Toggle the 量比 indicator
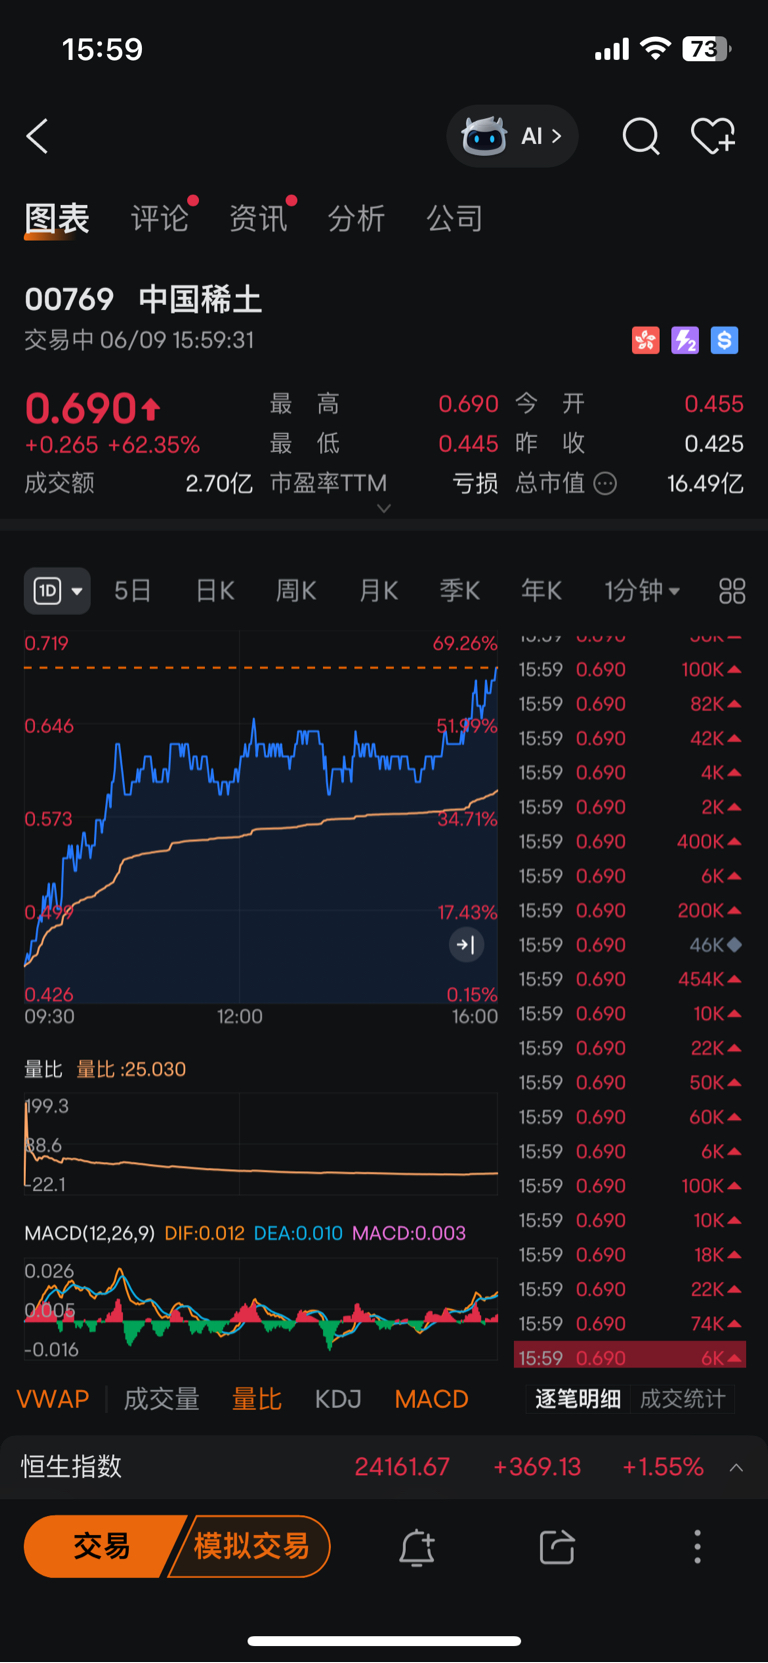 [x=257, y=1399]
